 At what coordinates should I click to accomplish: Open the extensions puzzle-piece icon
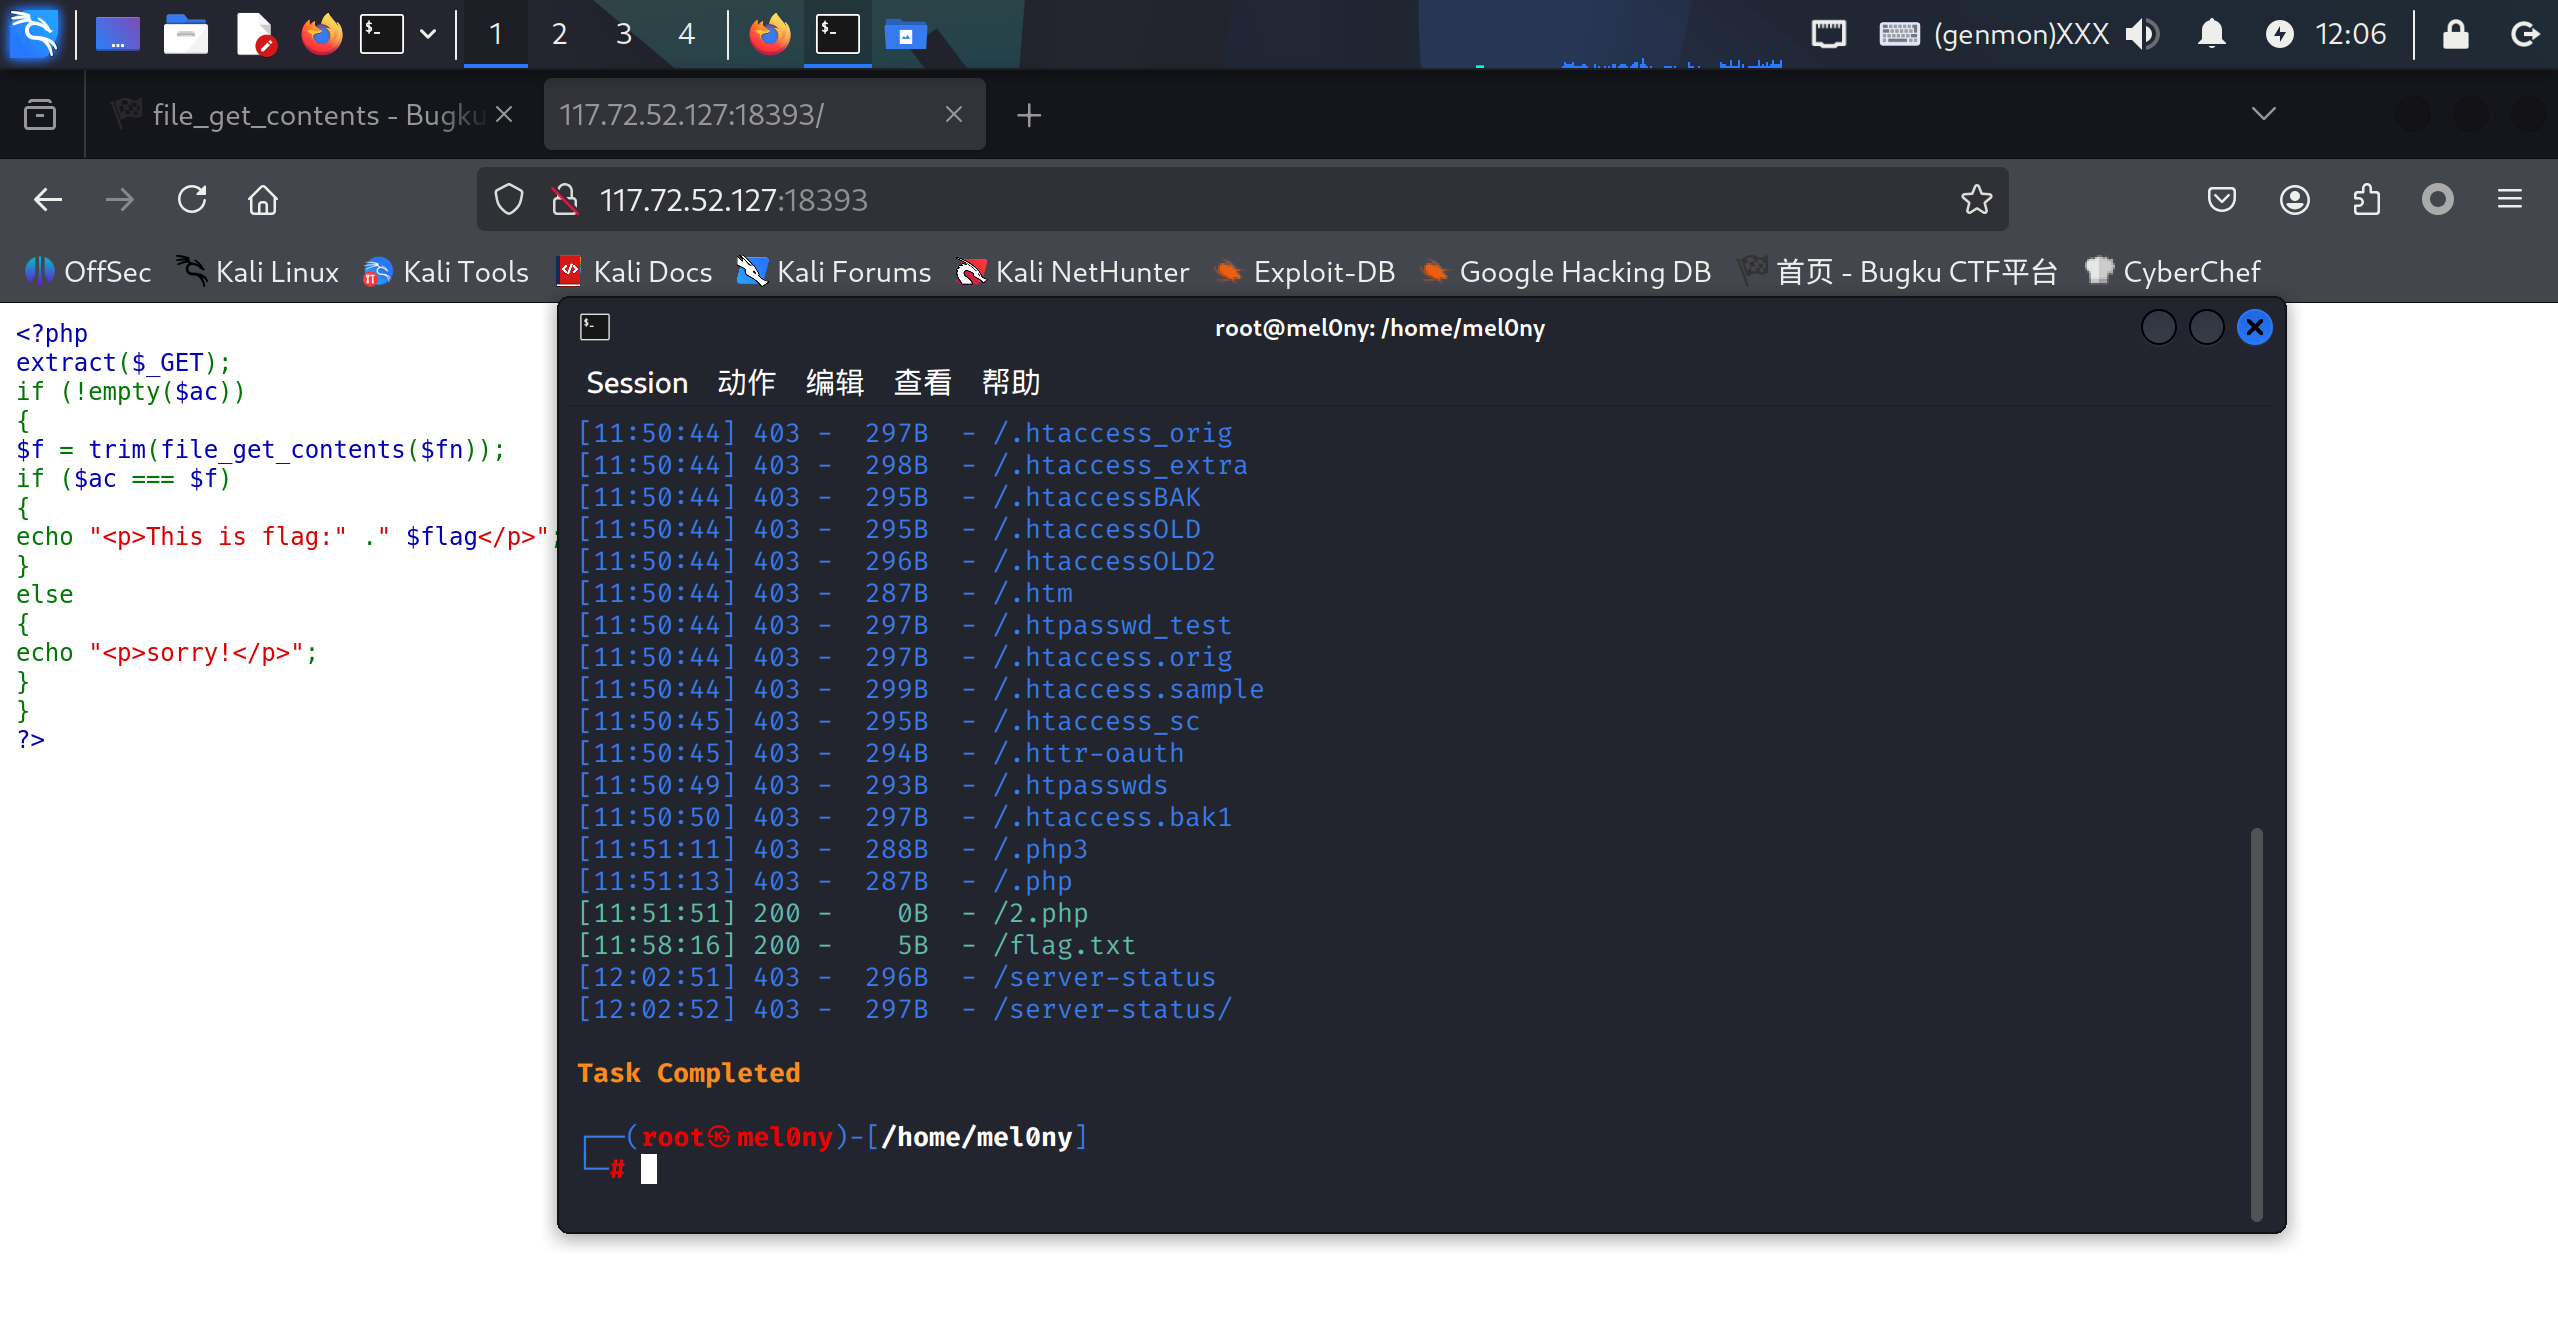click(x=2366, y=199)
